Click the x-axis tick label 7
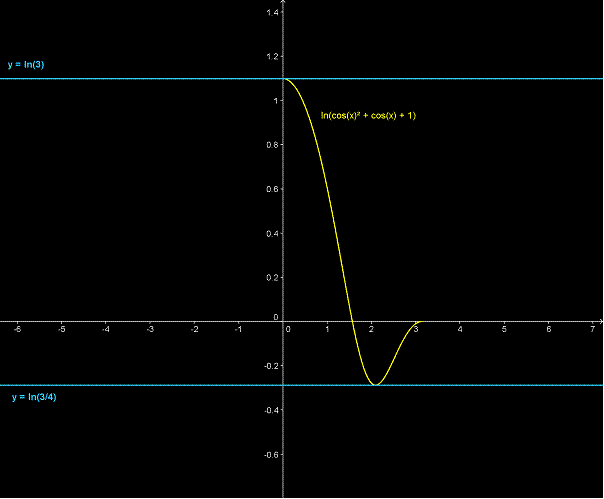 [x=592, y=328]
